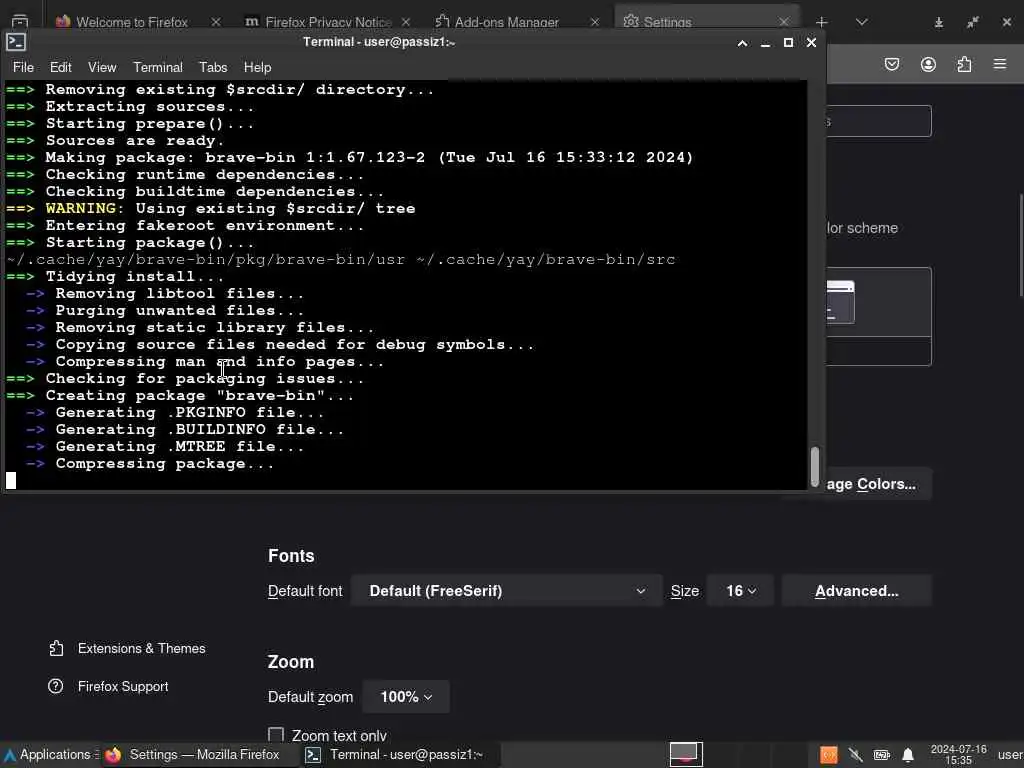Viewport: 1024px width, 768px height.
Task: Switch to Firefox Privacy Notice tab
Action: click(x=328, y=22)
